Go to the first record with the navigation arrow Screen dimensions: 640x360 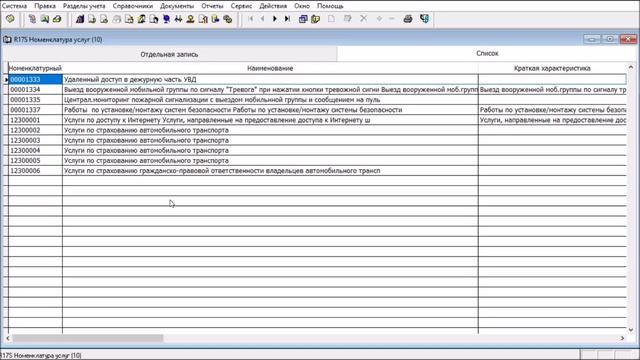(x=251, y=19)
